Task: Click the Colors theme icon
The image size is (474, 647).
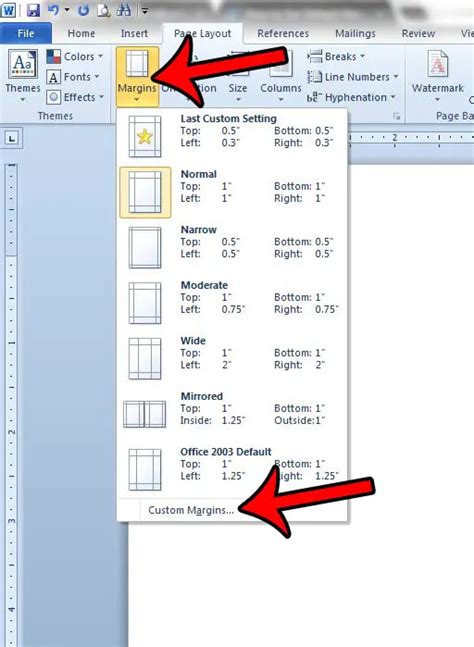Action: click(54, 57)
